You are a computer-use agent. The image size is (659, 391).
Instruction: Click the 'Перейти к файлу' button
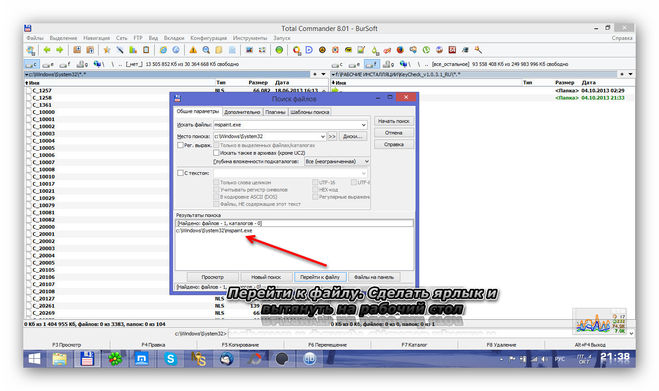coord(320,277)
